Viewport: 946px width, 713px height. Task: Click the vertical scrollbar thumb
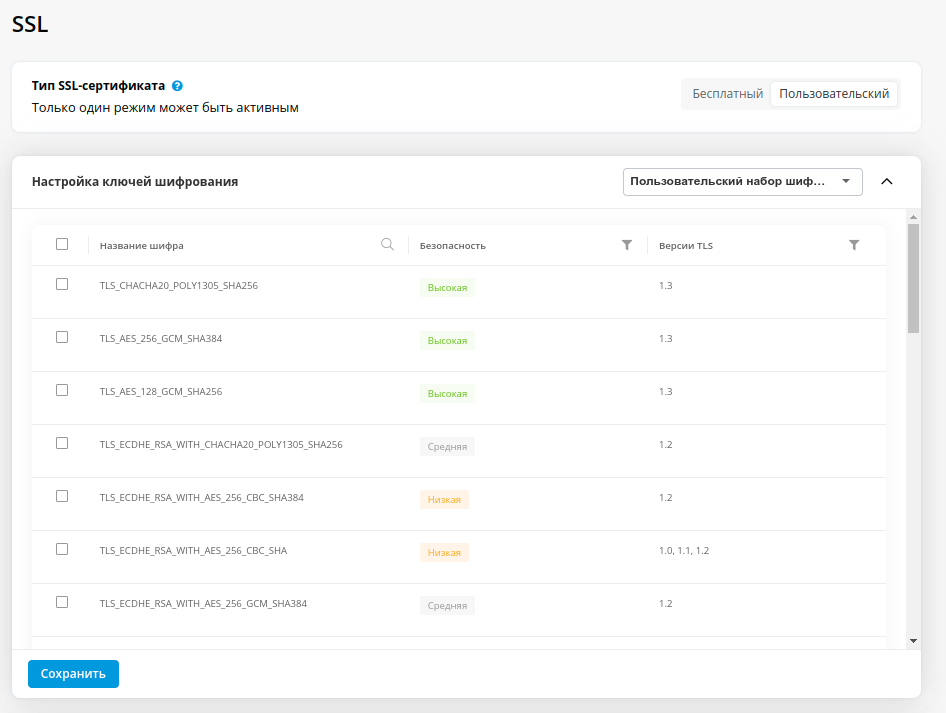pos(913,278)
